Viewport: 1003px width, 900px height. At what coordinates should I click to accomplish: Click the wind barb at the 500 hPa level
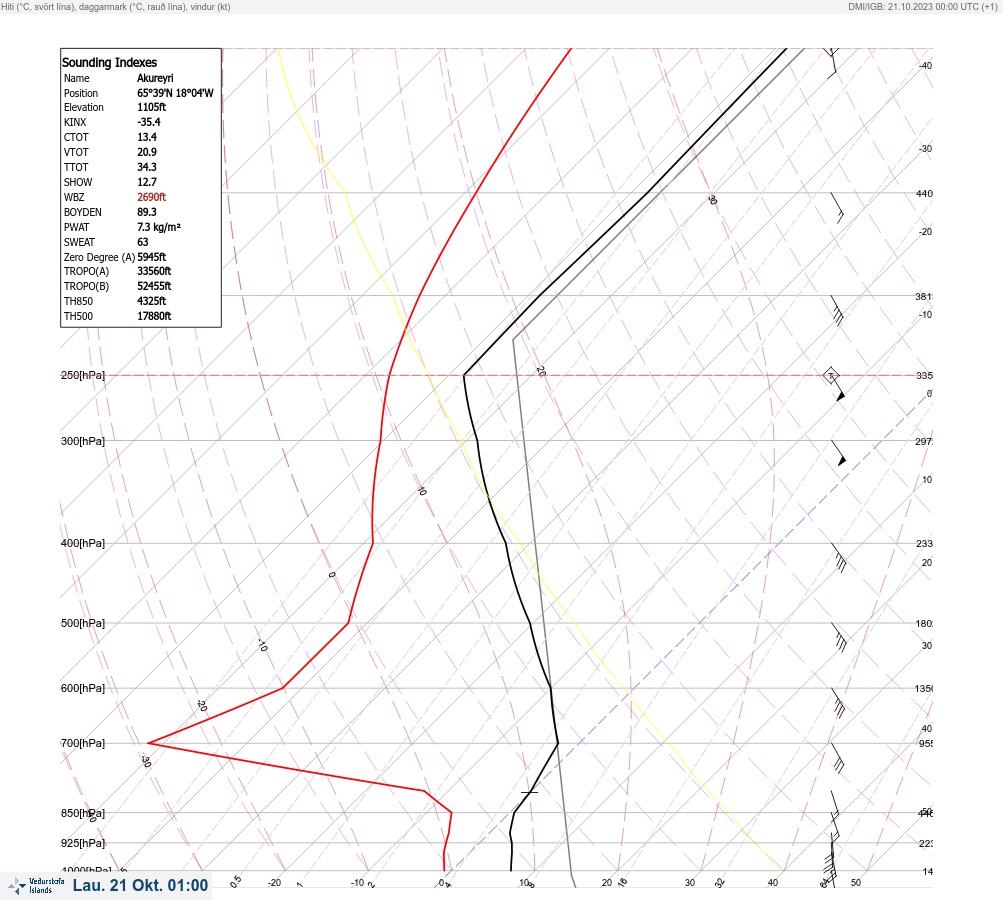pos(839,638)
